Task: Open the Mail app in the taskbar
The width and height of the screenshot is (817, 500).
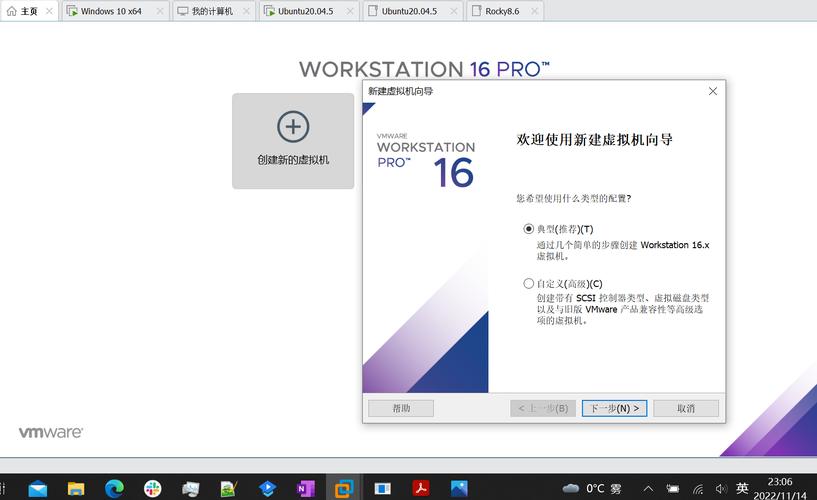Action: pos(38,489)
